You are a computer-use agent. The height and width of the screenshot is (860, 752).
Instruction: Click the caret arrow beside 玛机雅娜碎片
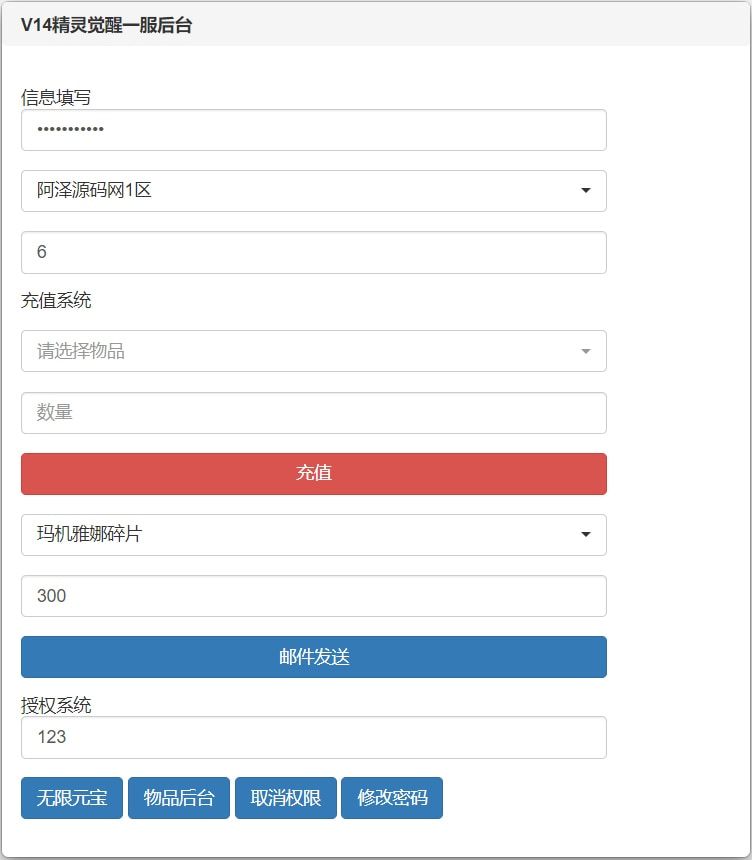(x=586, y=535)
